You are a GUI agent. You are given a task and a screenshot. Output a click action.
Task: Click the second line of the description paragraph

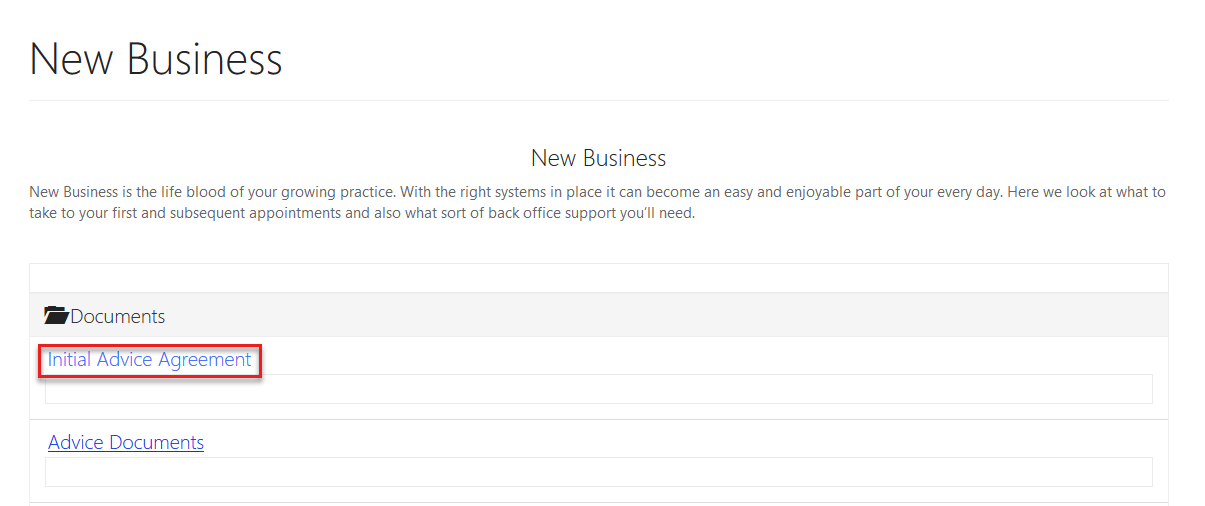tap(362, 214)
